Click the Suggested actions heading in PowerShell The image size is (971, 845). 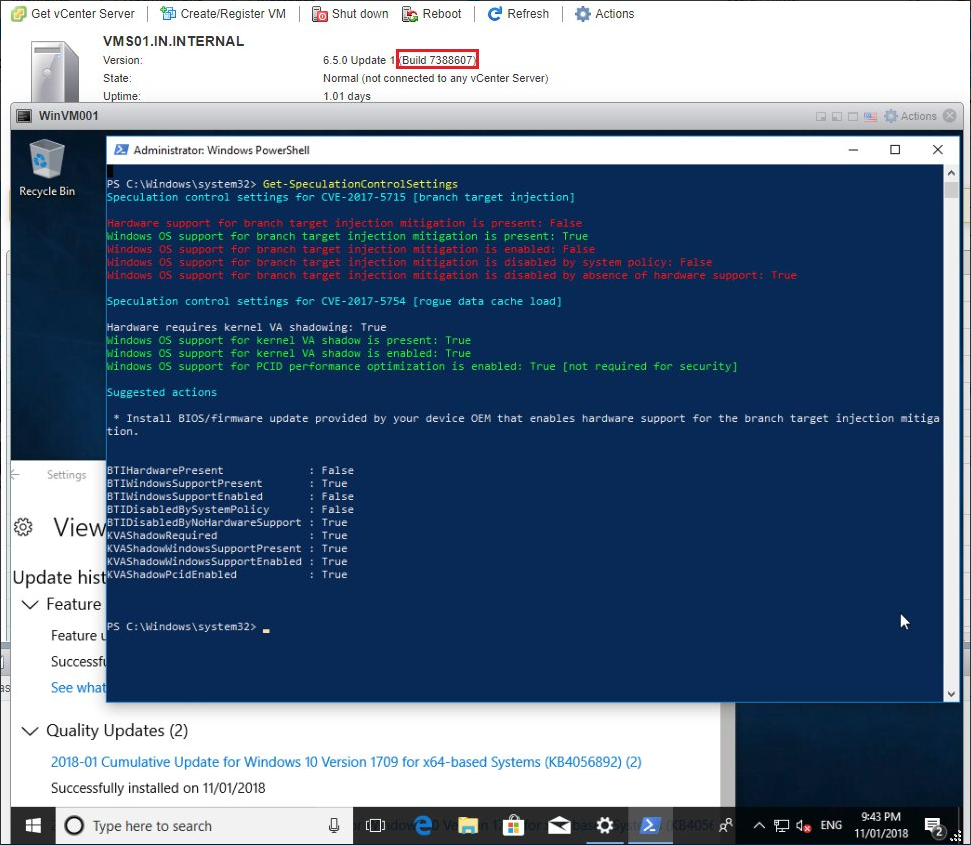point(162,392)
